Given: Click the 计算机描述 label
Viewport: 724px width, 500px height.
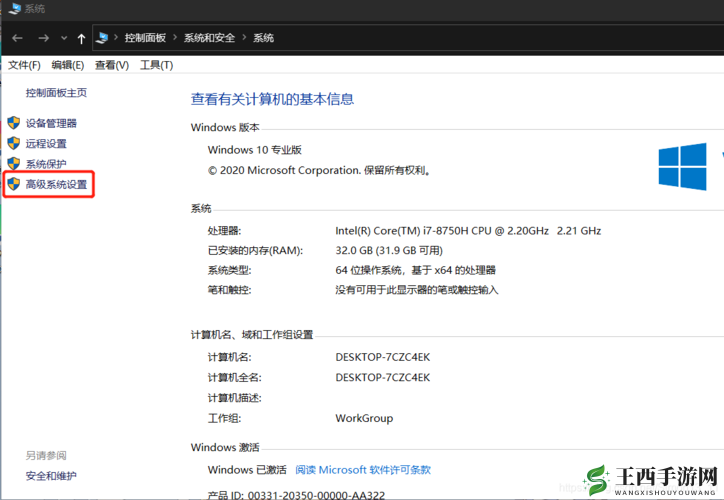Looking at the screenshot, I should pyautogui.click(x=235, y=398).
